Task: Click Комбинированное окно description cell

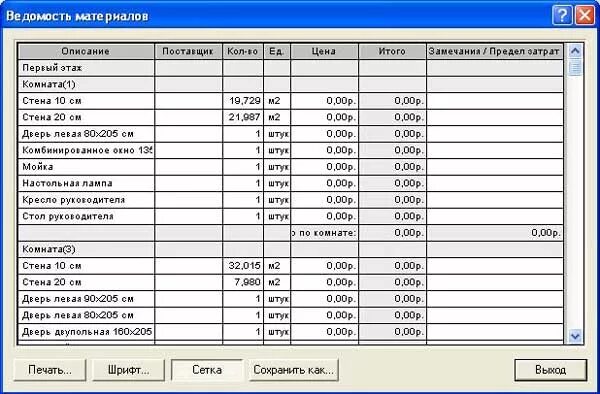Action: pos(86,150)
